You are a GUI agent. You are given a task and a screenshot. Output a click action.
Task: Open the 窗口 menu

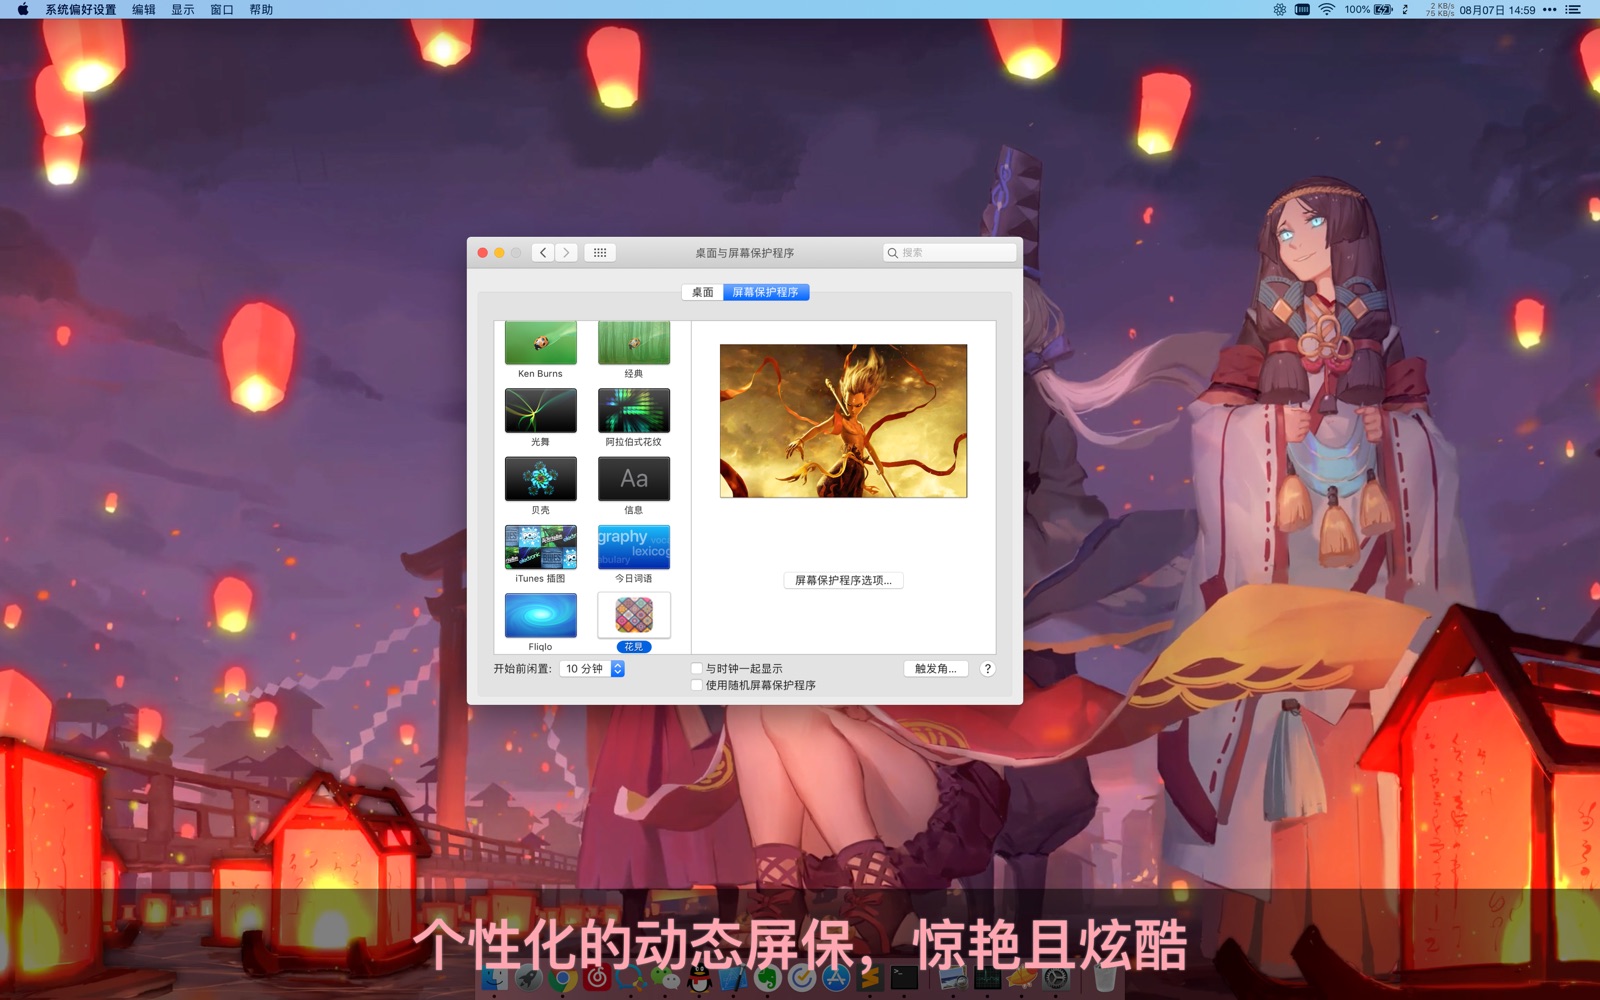click(222, 10)
